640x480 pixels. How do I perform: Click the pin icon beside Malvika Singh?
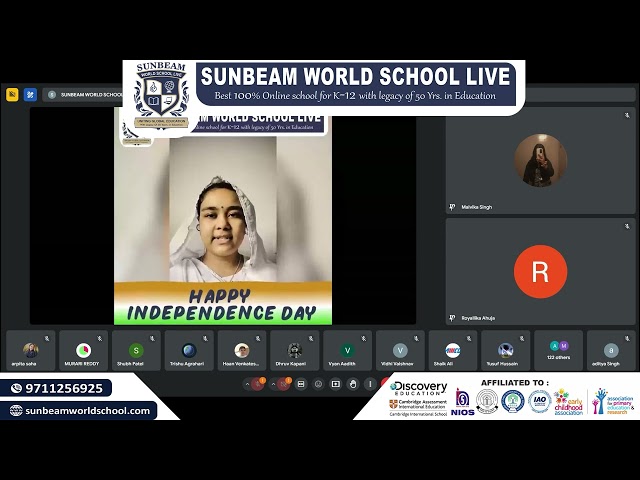coord(452,207)
